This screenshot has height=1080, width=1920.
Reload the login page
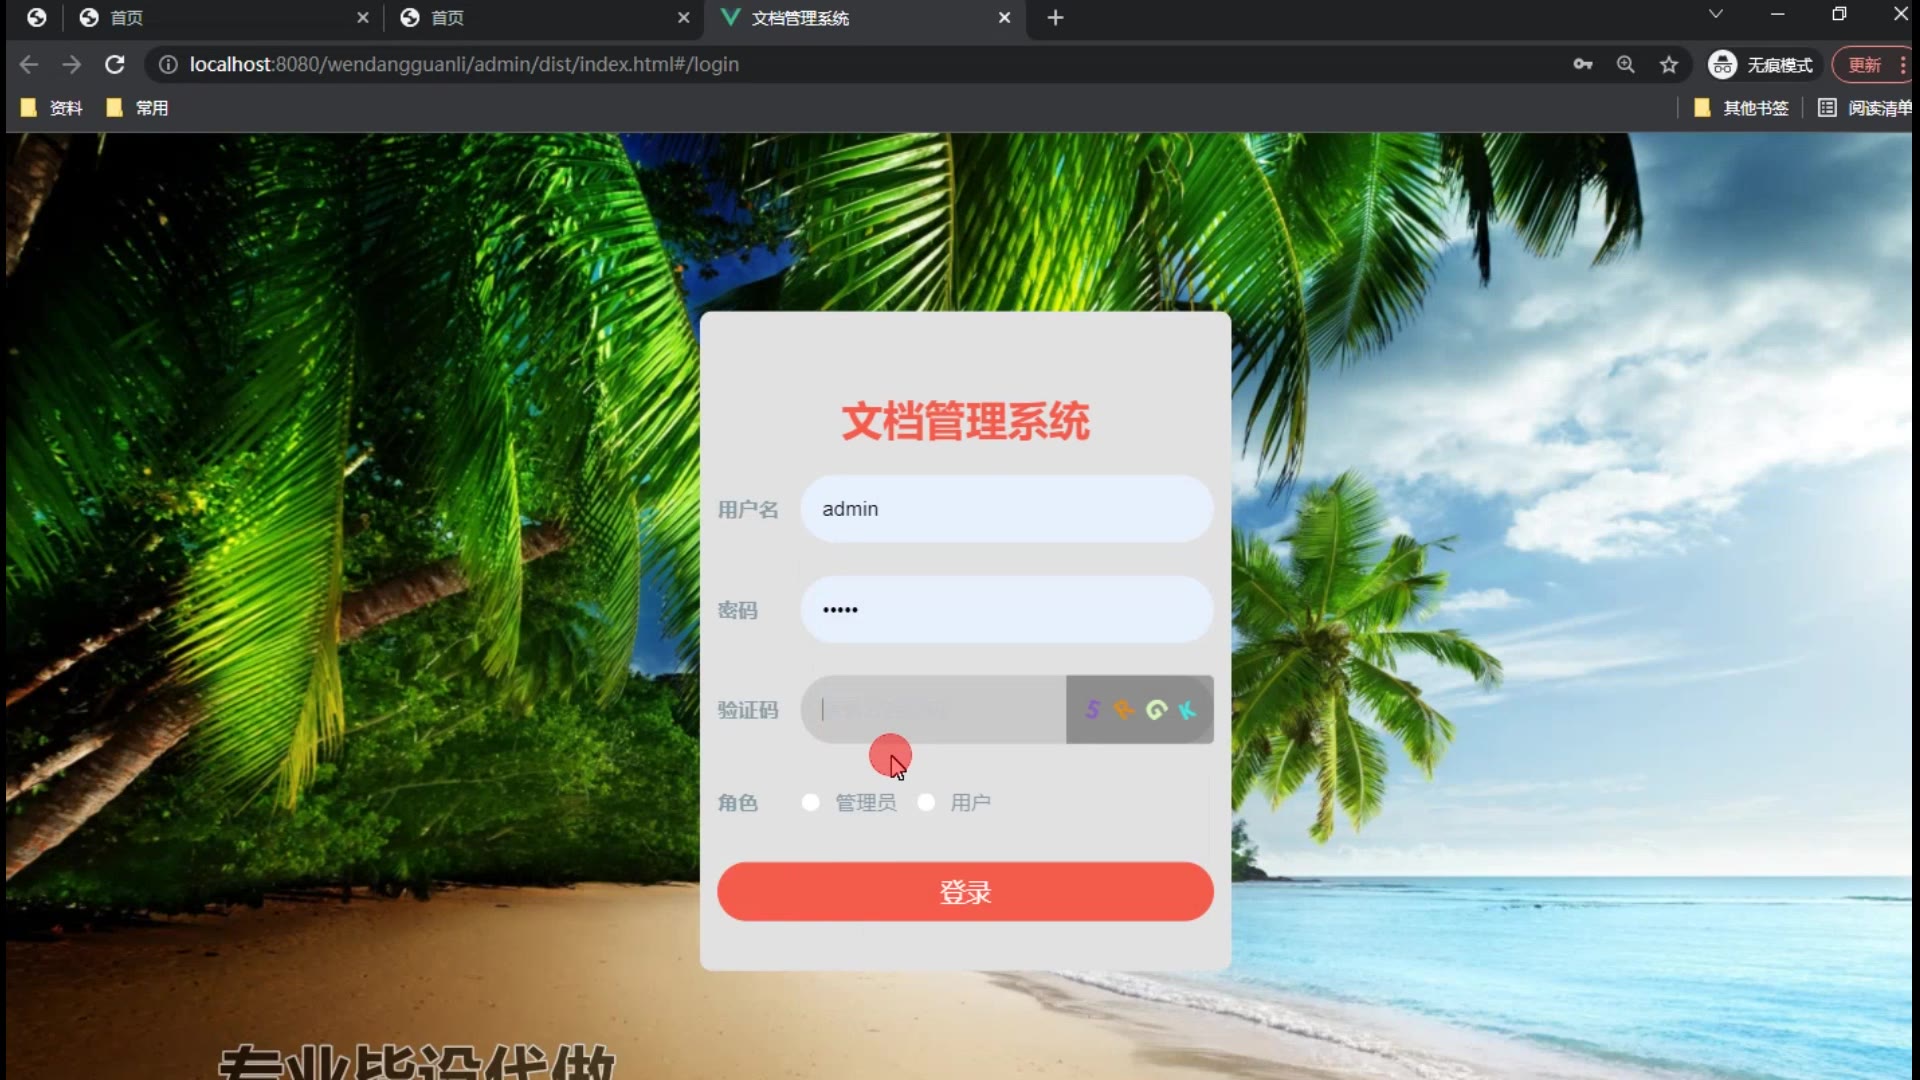point(115,65)
